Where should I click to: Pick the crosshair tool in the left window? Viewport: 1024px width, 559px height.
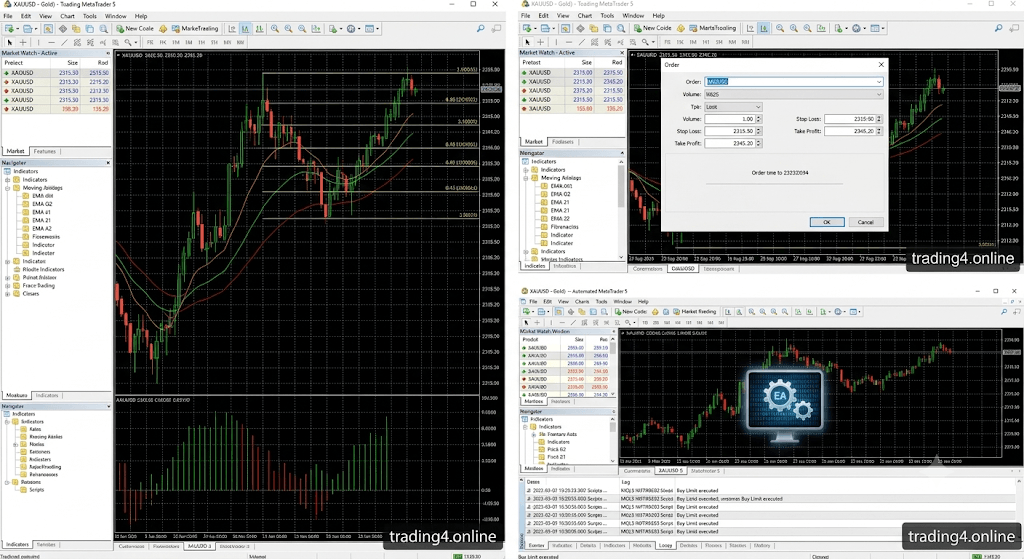click(x=23, y=42)
